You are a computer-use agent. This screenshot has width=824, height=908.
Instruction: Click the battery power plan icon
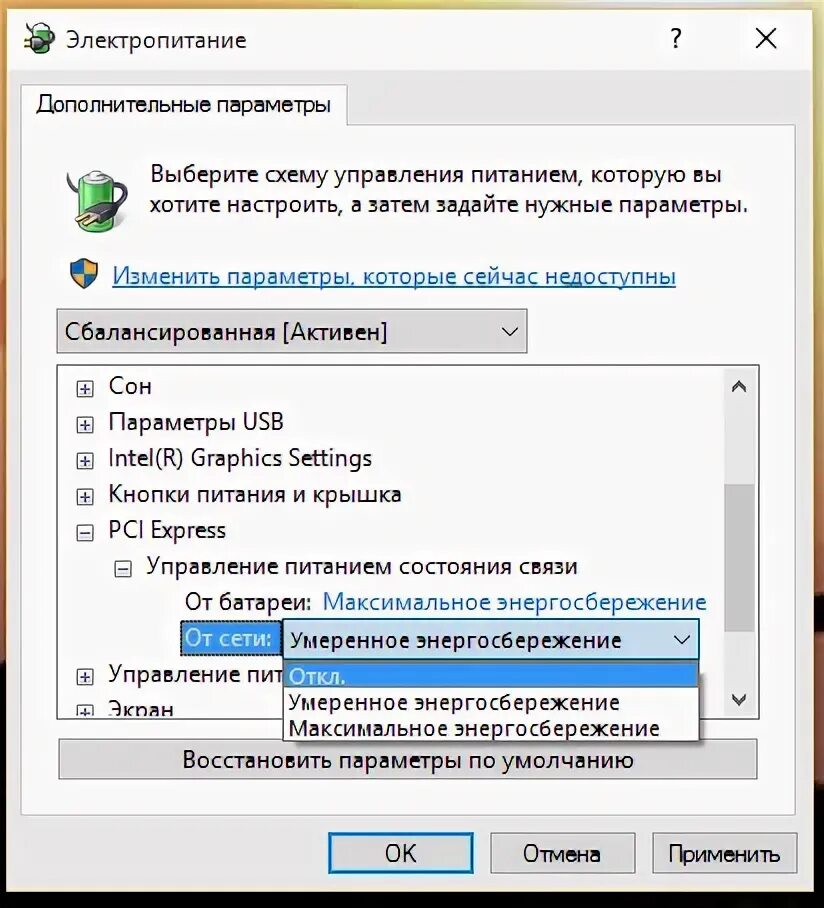coord(97,199)
